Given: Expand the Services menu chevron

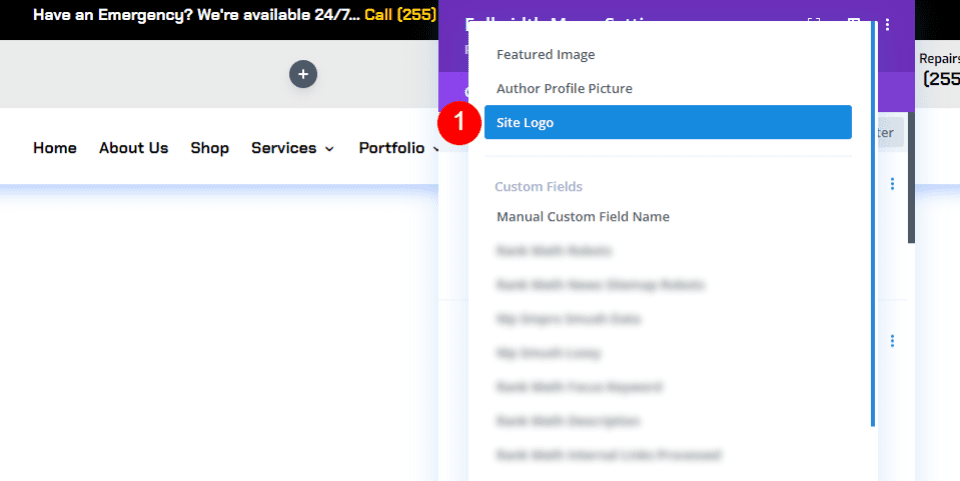Looking at the screenshot, I should [329, 149].
